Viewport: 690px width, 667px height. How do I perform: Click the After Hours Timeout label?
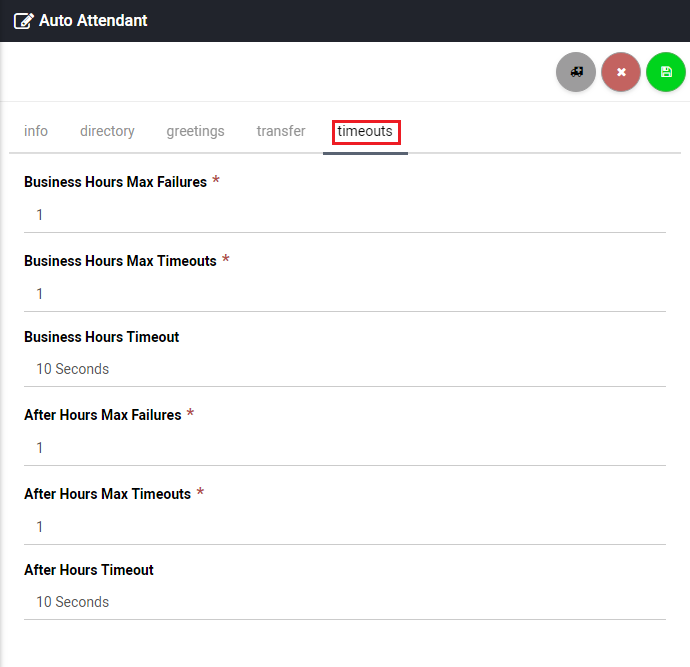(89, 570)
